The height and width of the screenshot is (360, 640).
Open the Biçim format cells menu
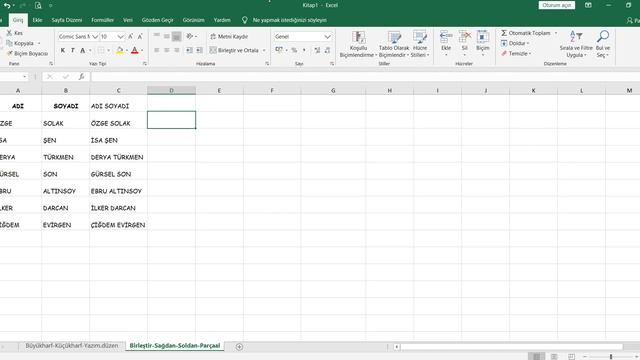(x=482, y=43)
